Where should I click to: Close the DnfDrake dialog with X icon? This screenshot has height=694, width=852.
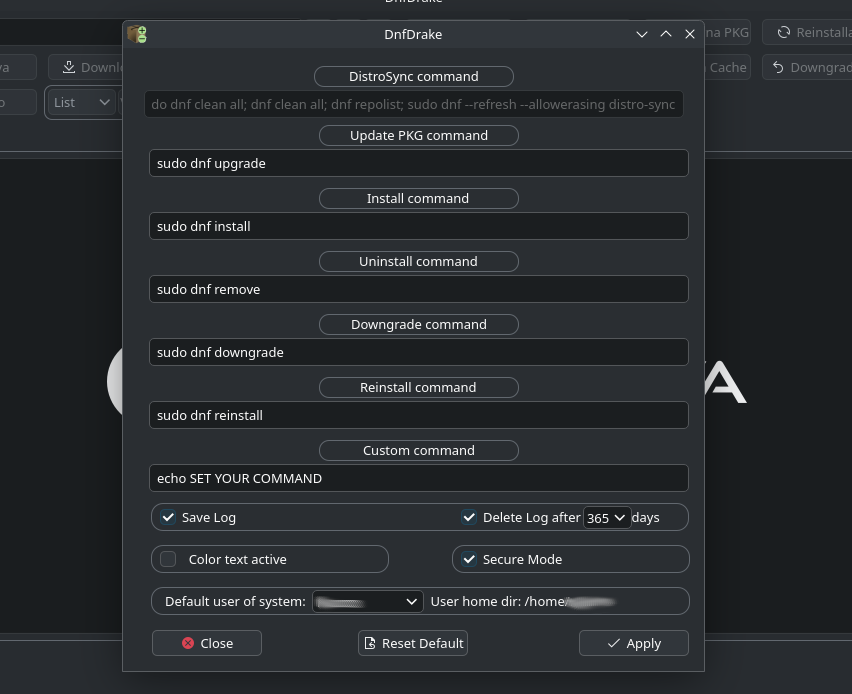pyautogui.click(x=690, y=34)
